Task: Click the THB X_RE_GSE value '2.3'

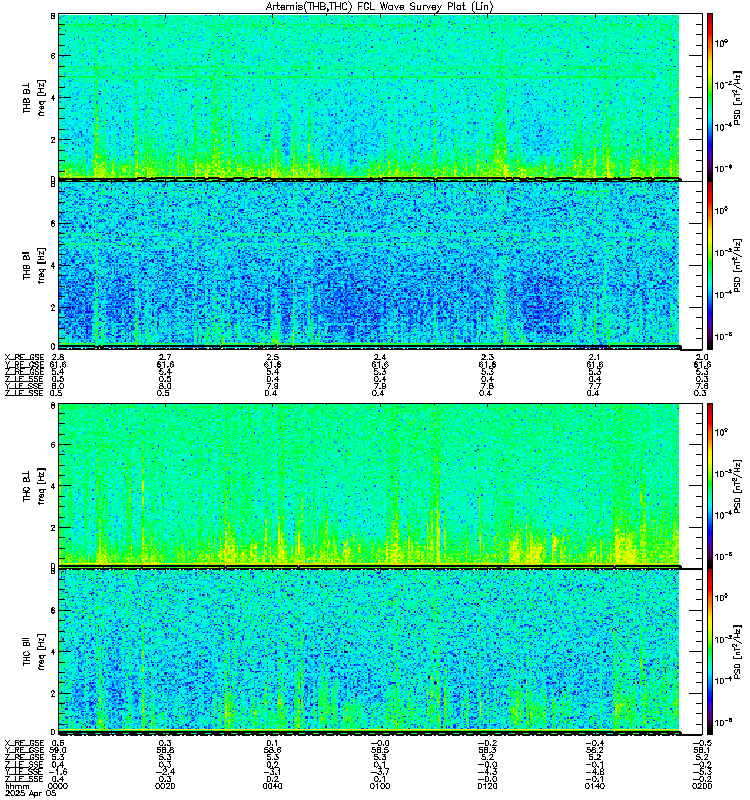Action: 487,357
